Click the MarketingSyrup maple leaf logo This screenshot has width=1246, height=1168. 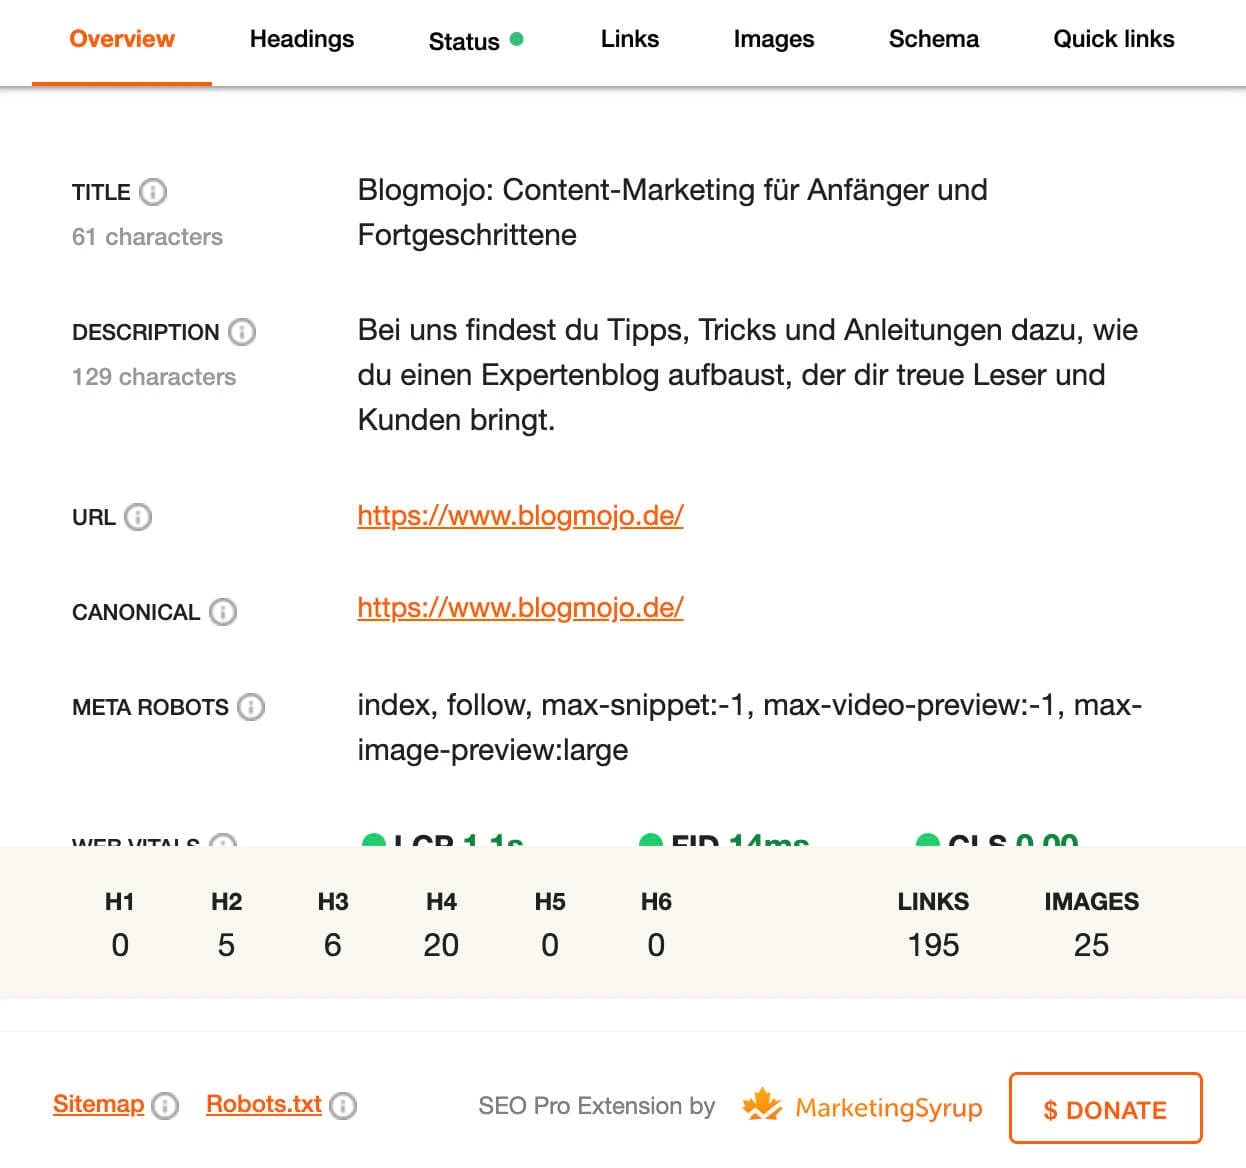click(x=763, y=1105)
